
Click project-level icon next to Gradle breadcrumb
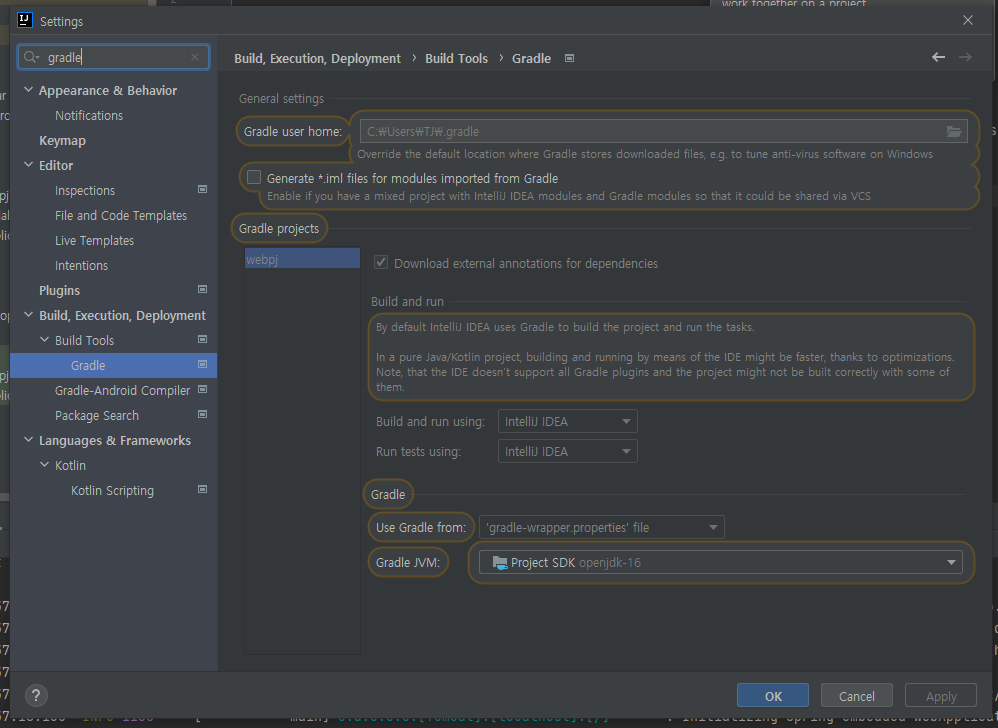[x=570, y=59]
